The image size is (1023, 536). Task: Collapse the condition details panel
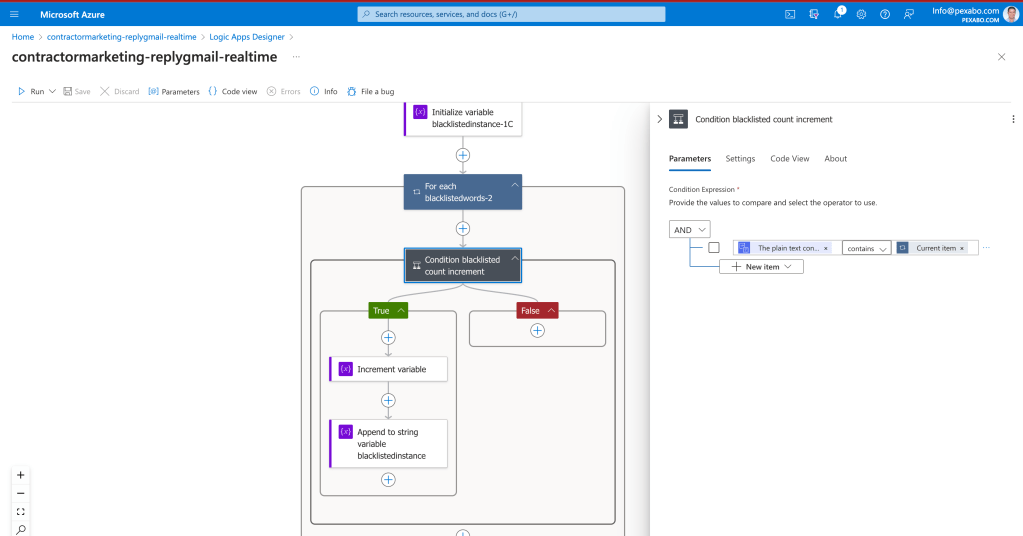660,119
